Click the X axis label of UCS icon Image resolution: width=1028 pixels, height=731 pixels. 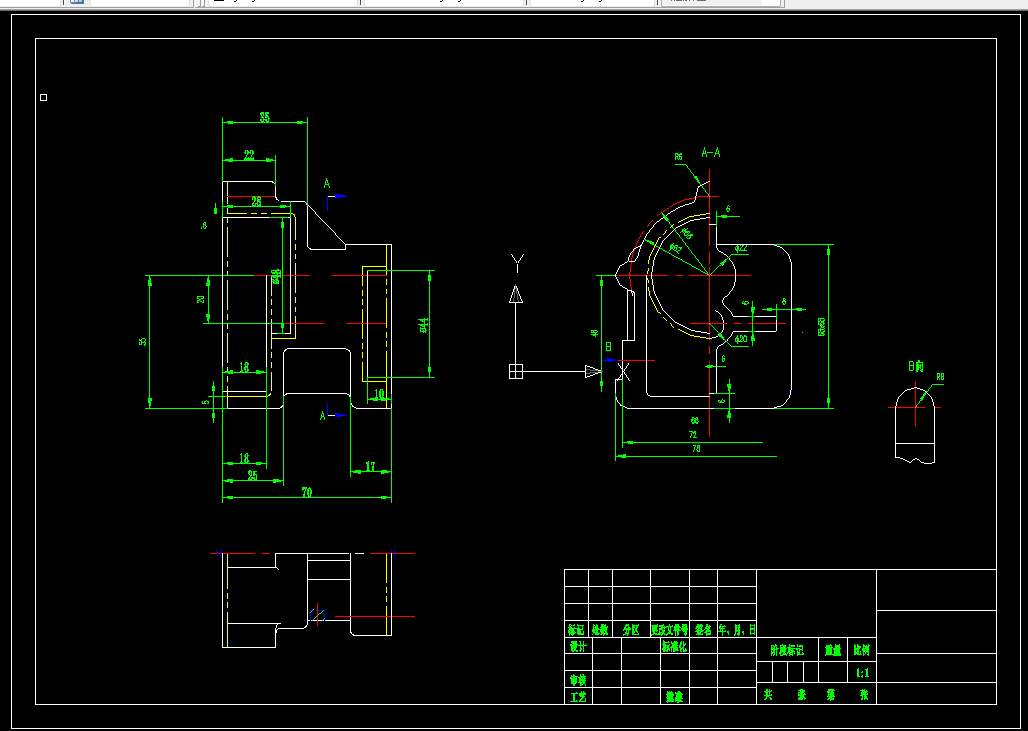pos(623,372)
